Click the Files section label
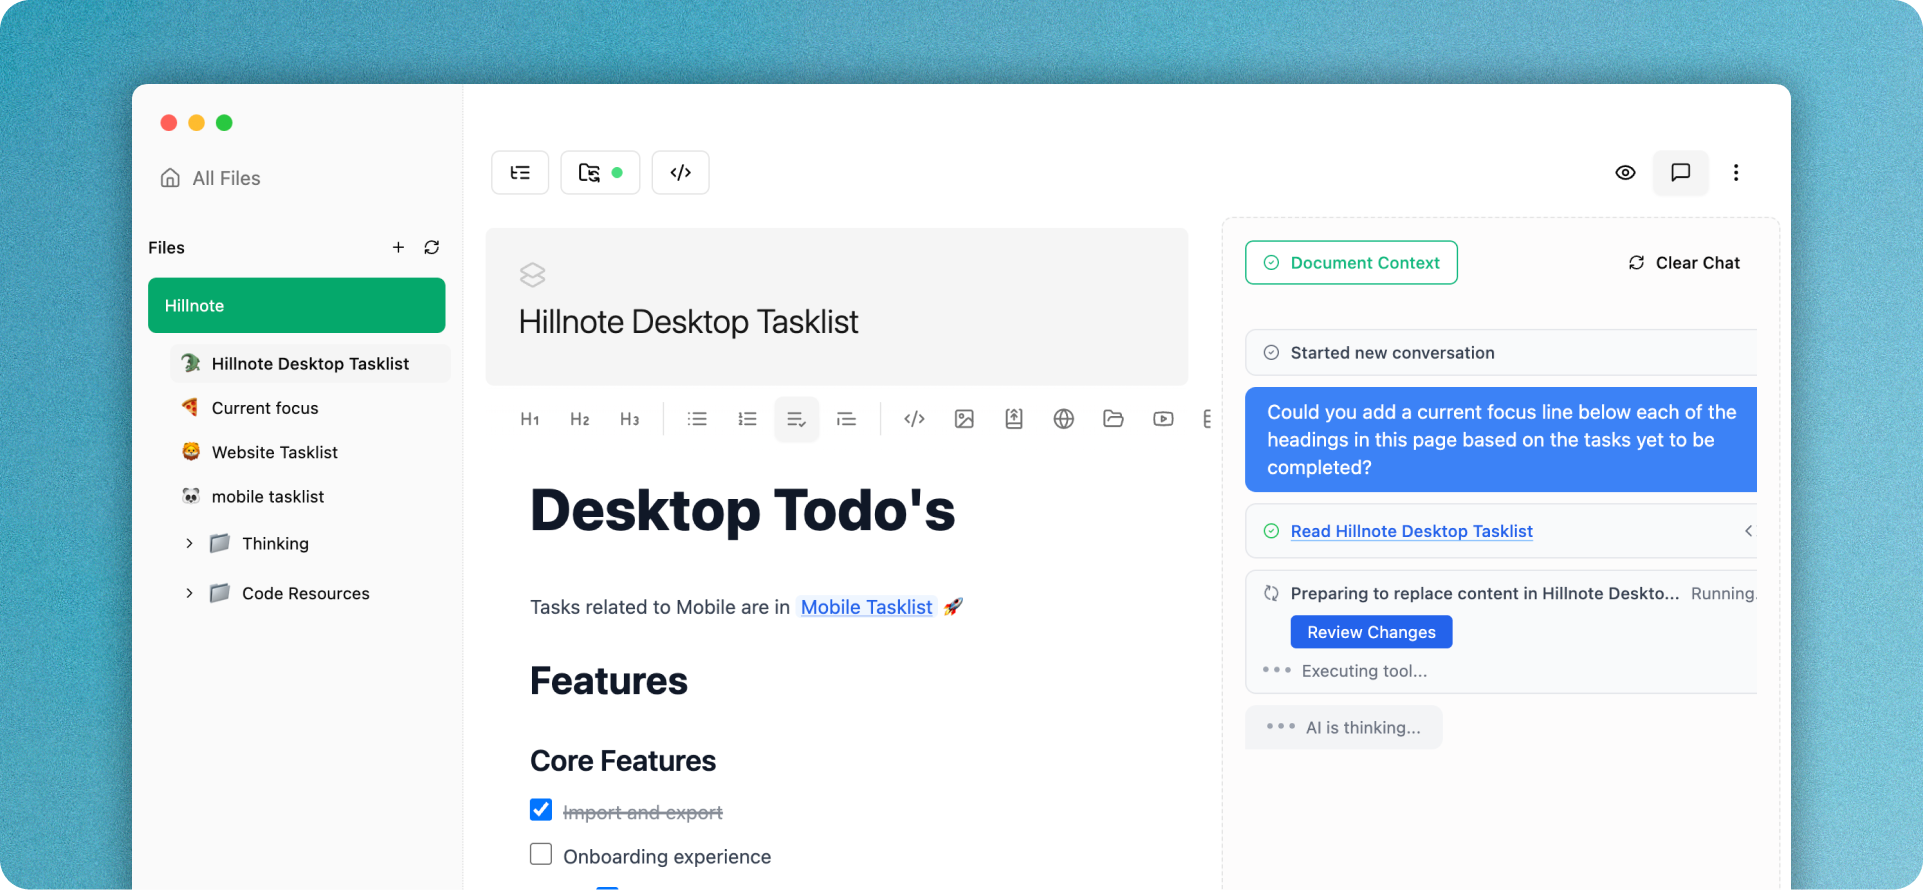The width and height of the screenshot is (1923, 890). click(x=166, y=247)
